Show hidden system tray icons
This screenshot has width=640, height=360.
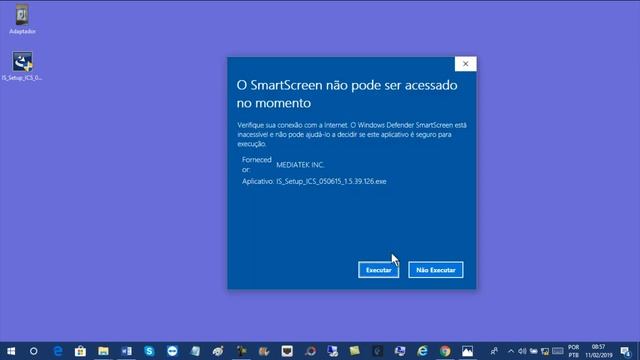click(x=511, y=351)
